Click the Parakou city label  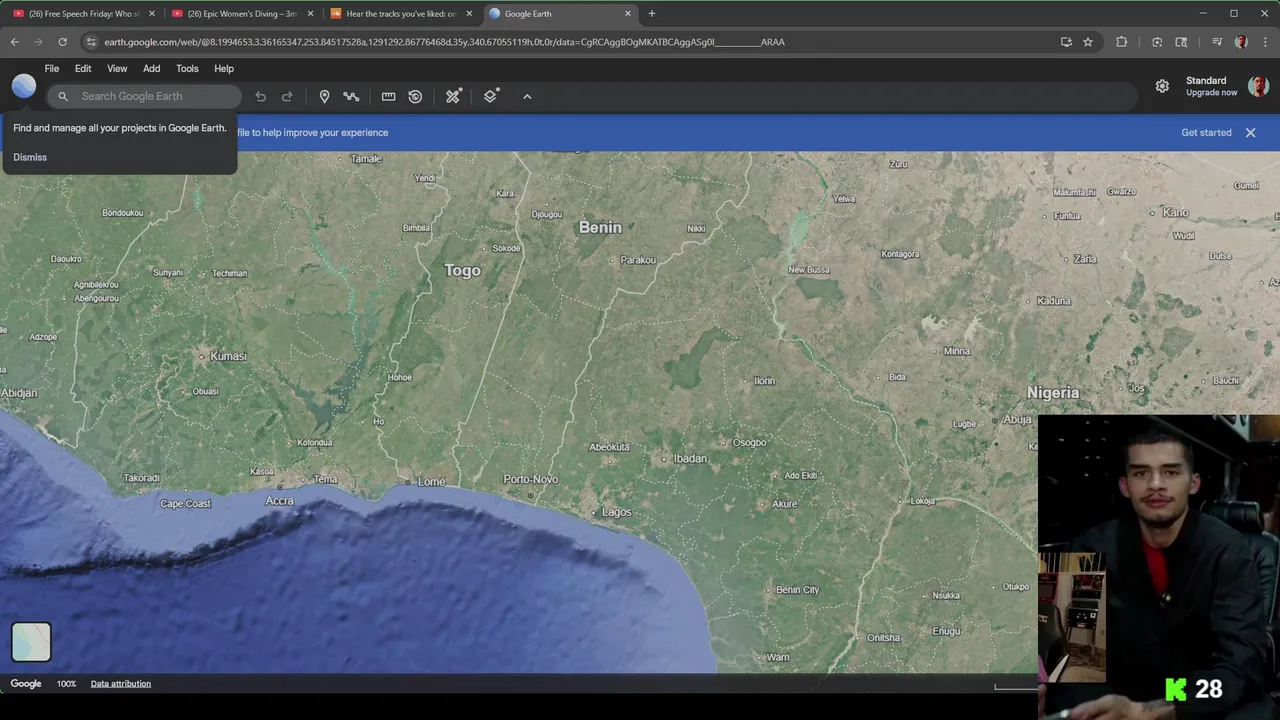pyautogui.click(x=638, y=260)
